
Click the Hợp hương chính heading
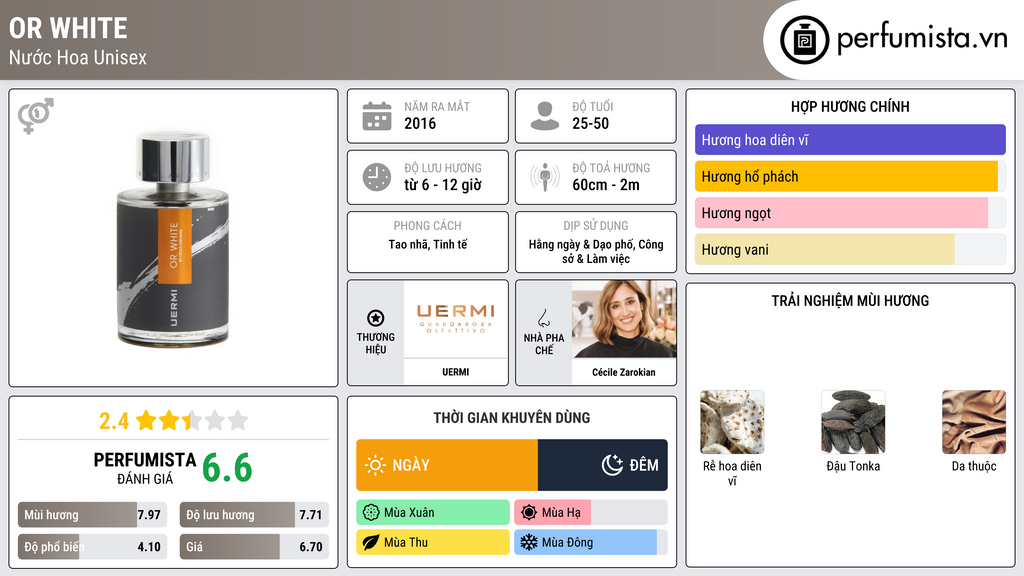pyautogui.click(x=850, y=106)
